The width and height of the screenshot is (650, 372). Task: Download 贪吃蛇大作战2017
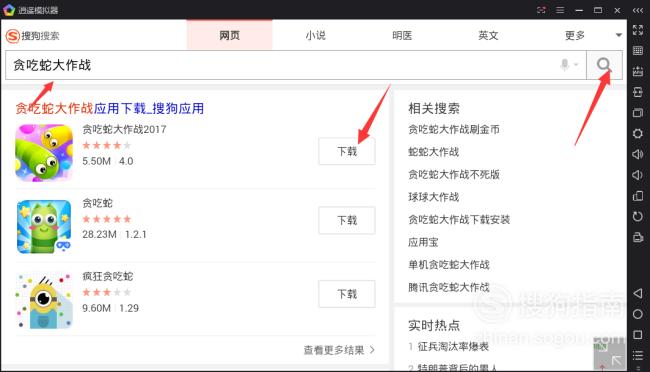click(347, 151)
